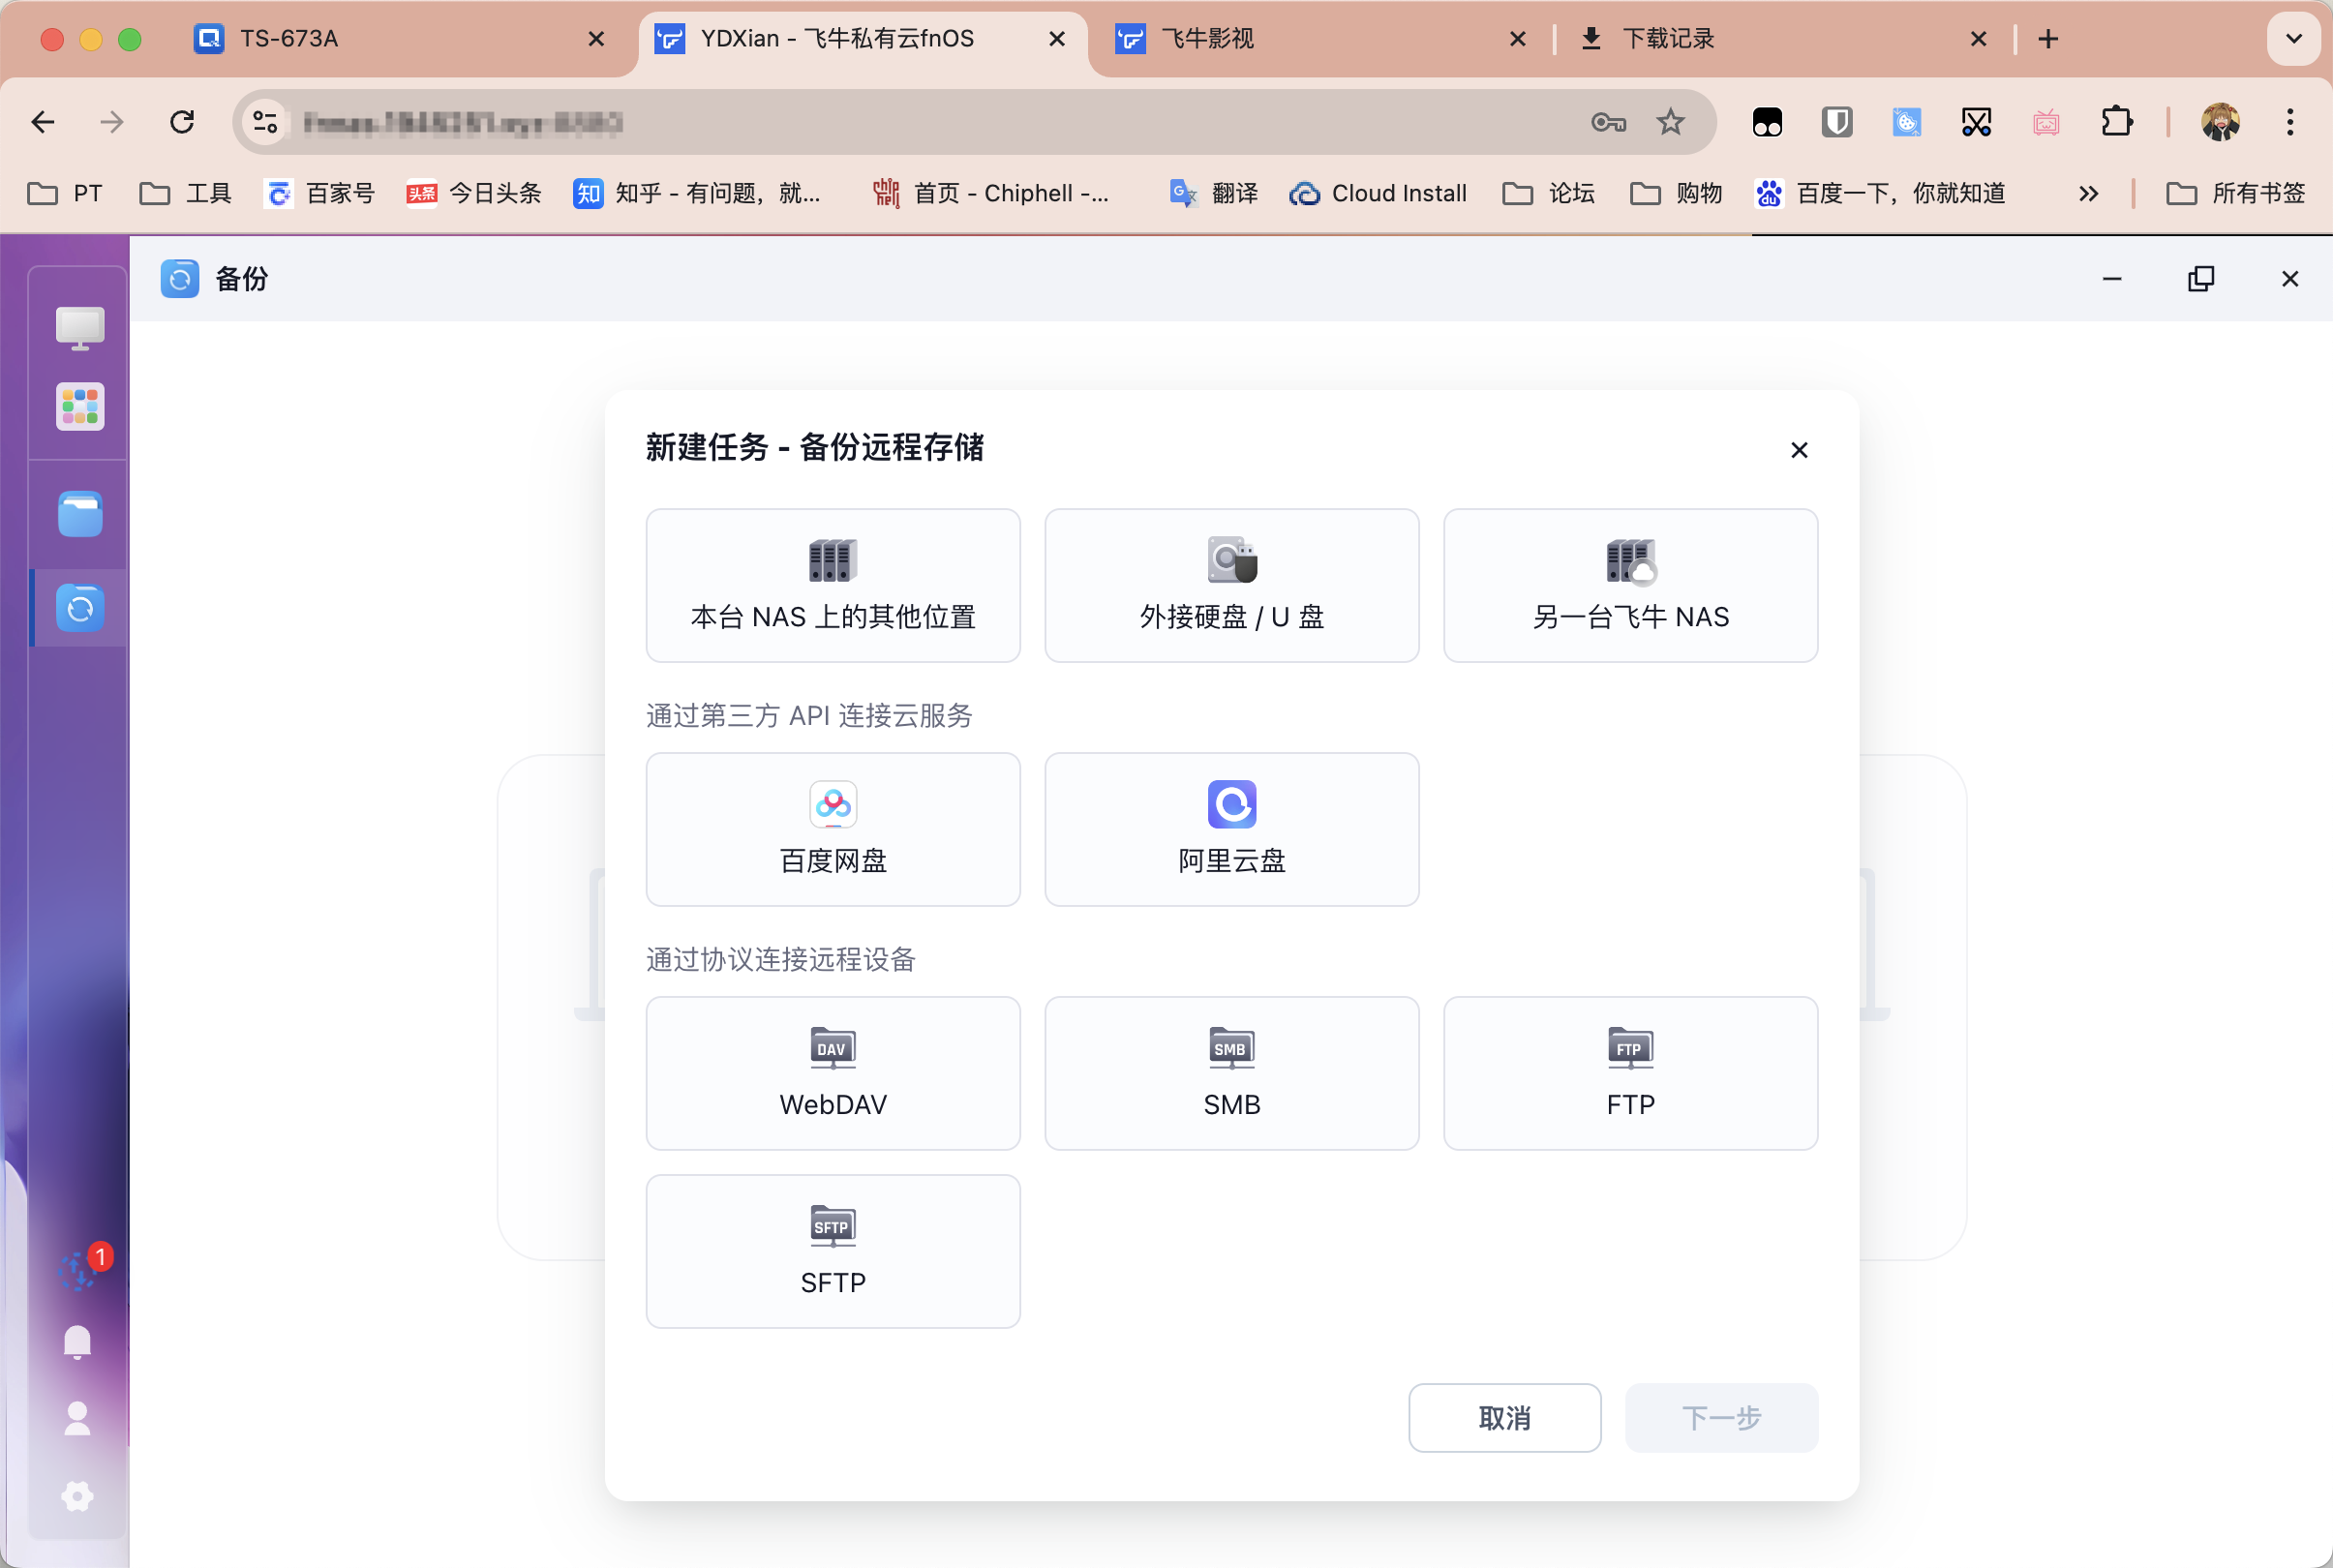Open the app center grid icon in sidebar

tap(80, 407)
